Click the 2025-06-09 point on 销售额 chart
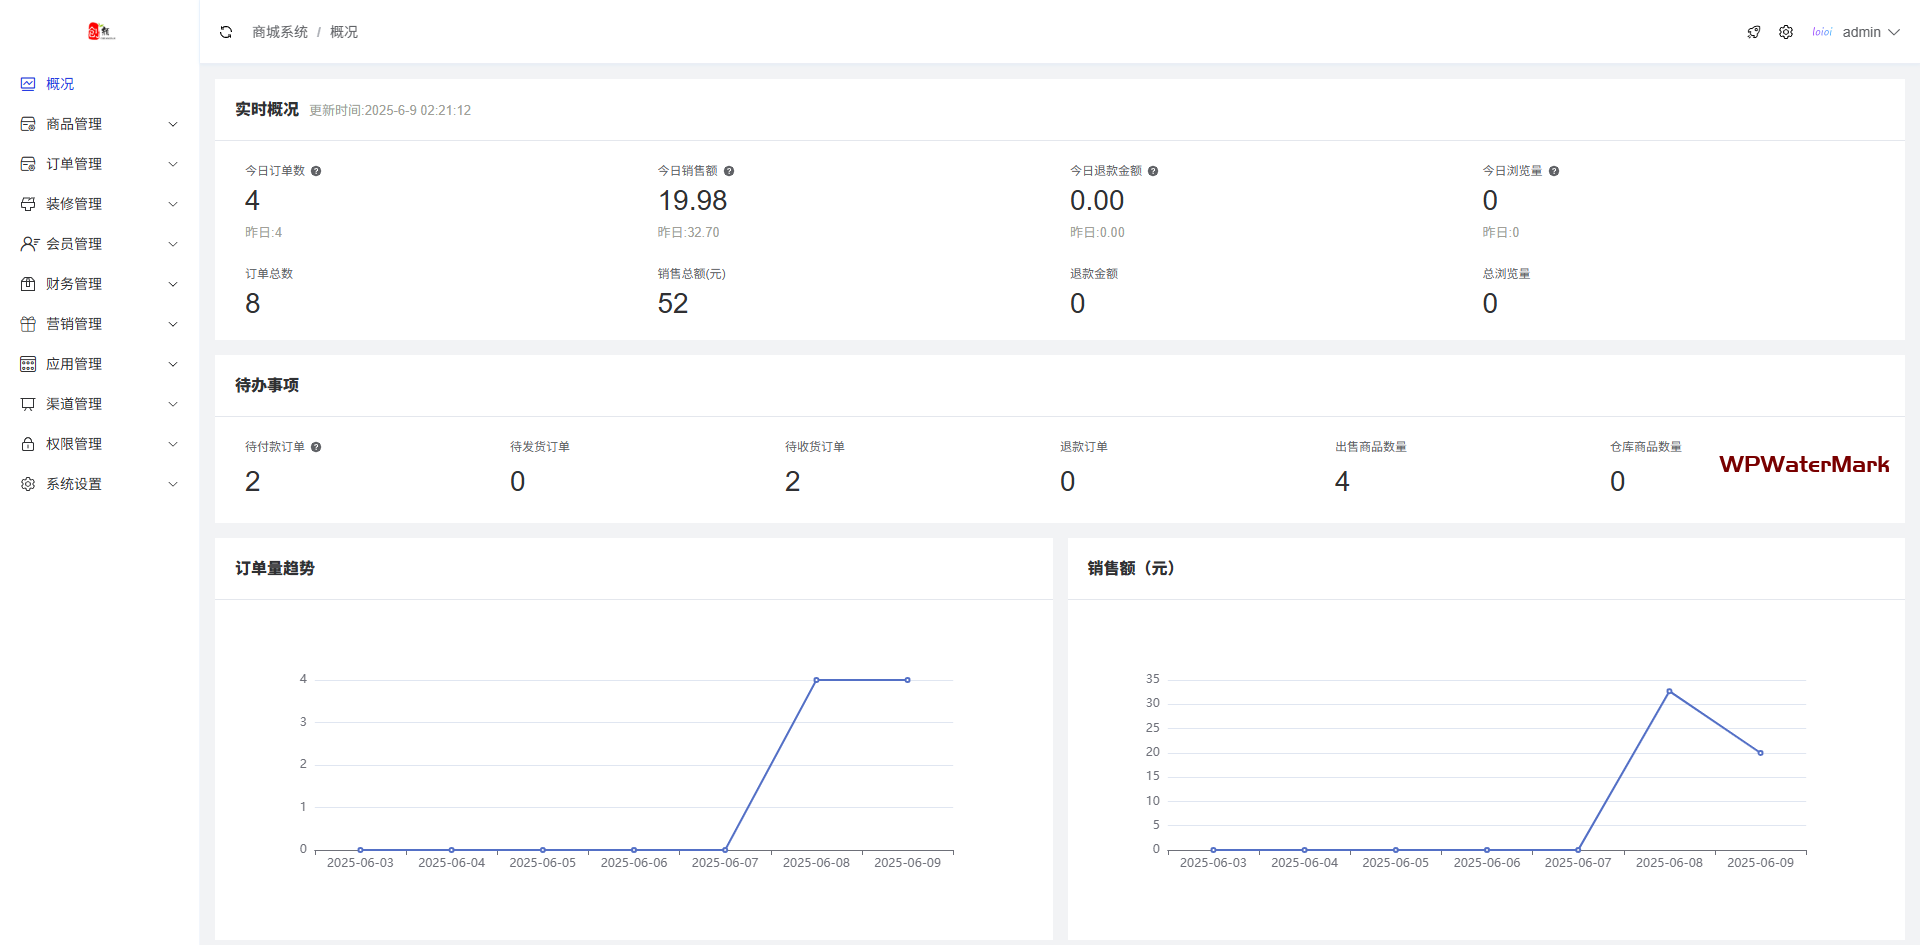The height and width of the screenshot is (945, 1920). (x=1760, y=753)
